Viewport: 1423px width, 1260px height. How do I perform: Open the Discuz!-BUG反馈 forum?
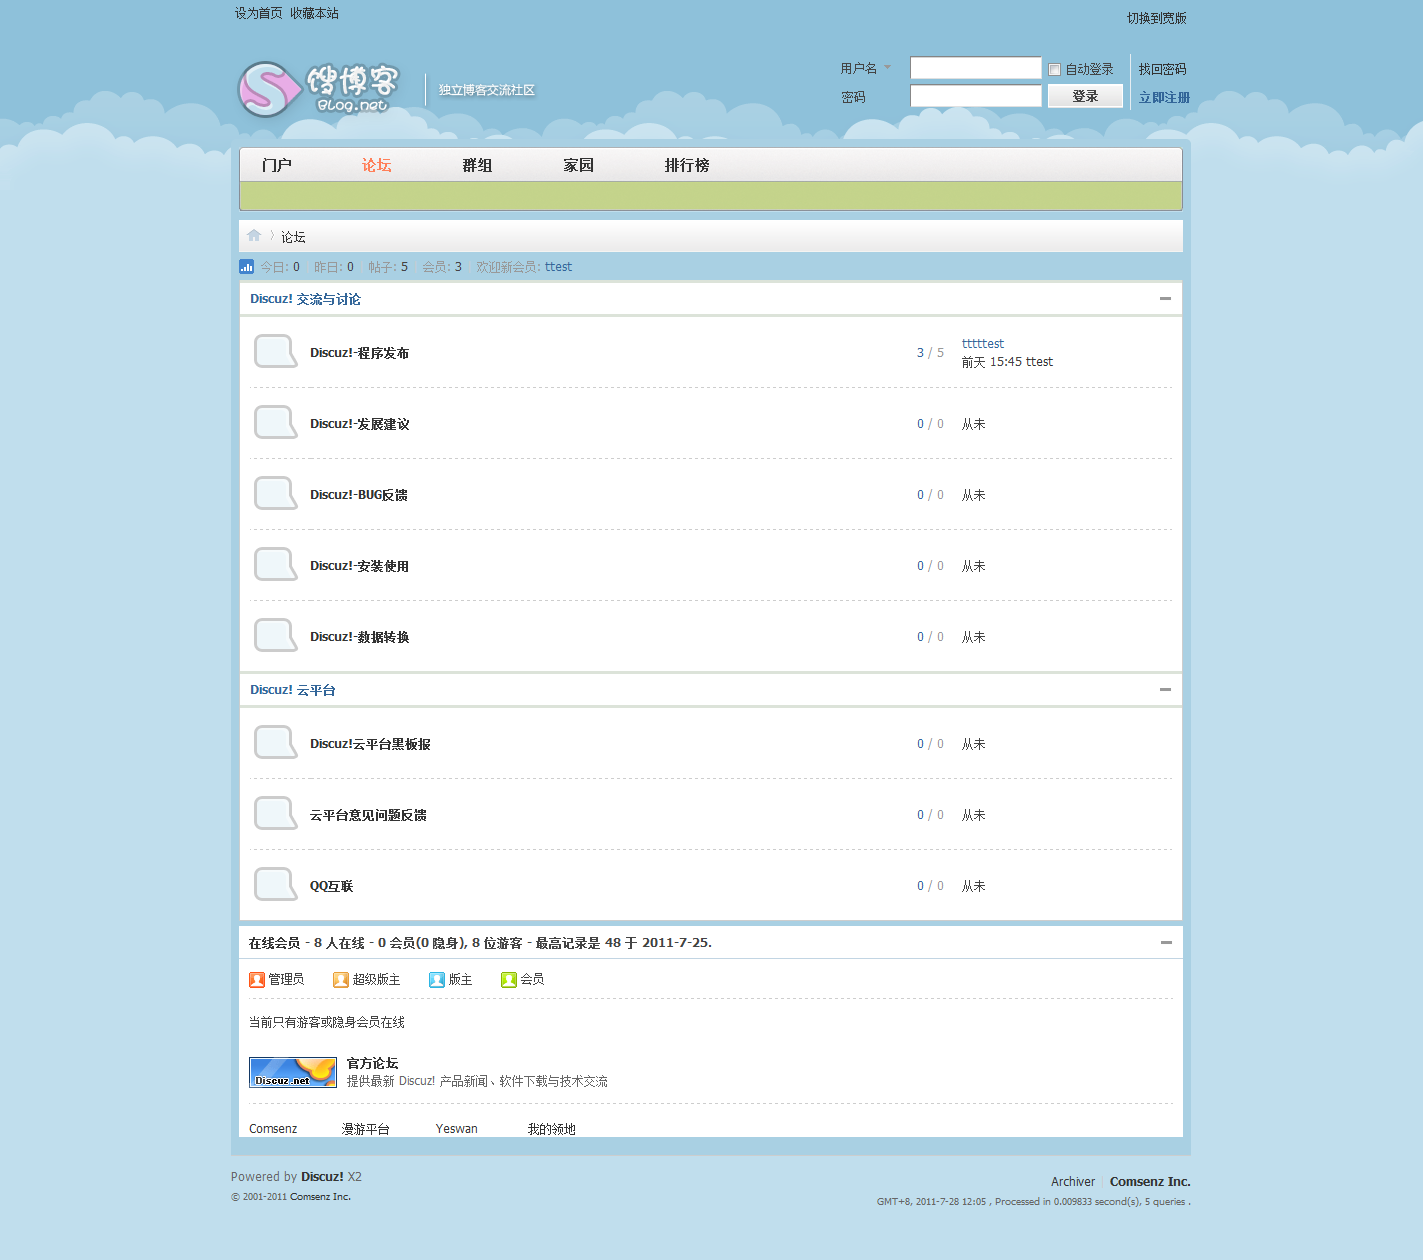click(359, 495)
